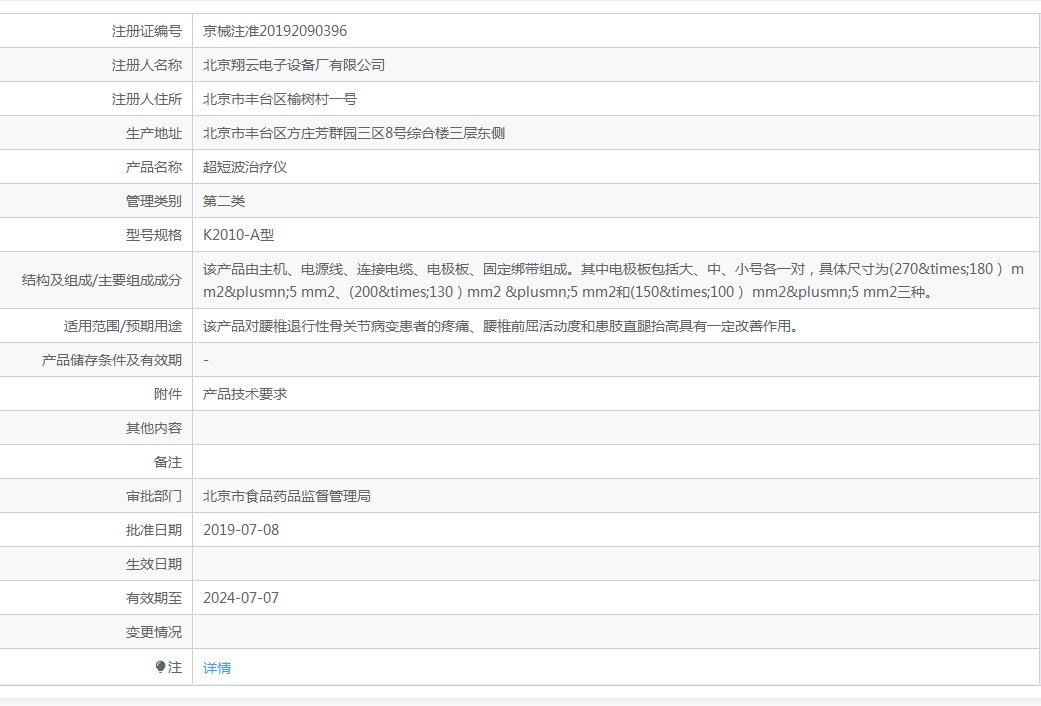1041x706 pixels.
Task: Select product name 超短波治疗仪
Action: click(x=245, y=167)
